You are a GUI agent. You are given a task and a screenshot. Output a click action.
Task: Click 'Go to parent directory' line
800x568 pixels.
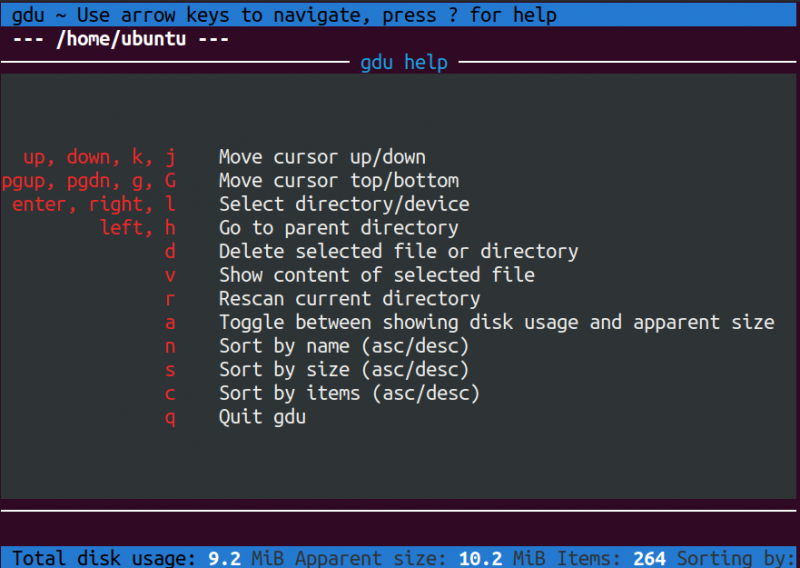click(x=338, y=228)
